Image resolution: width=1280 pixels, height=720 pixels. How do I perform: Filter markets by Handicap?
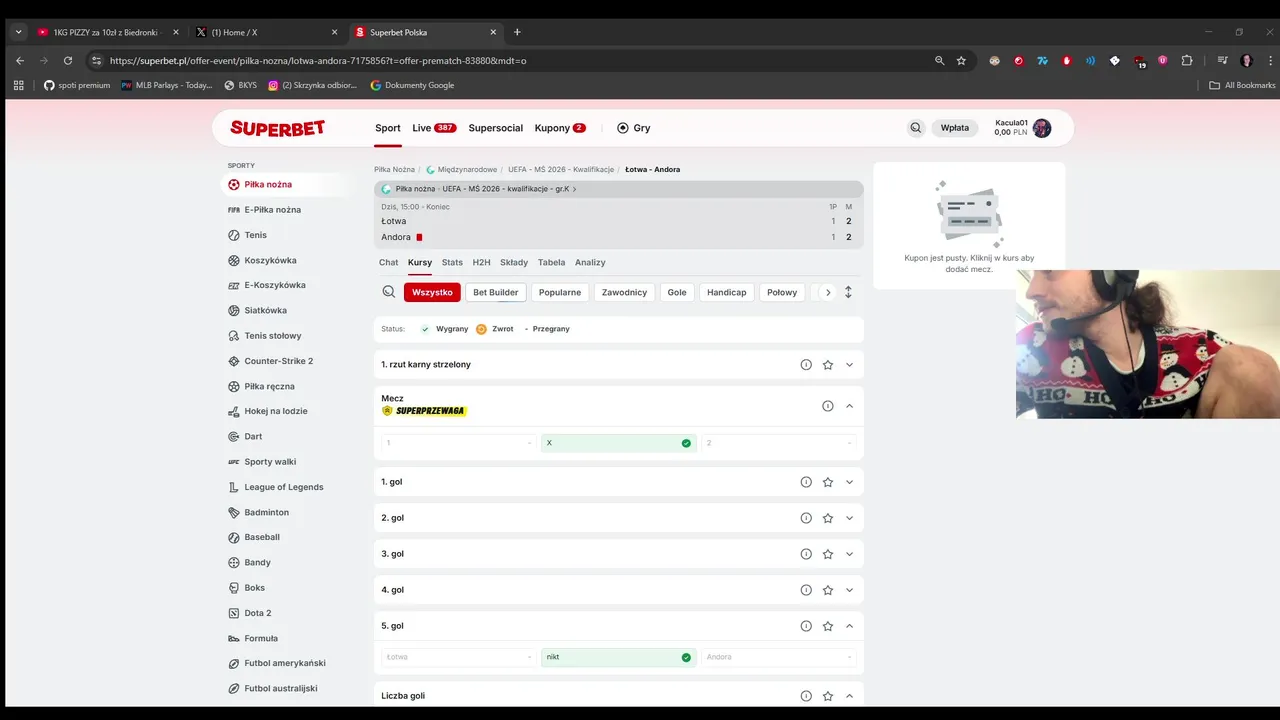tap(727, 292)
